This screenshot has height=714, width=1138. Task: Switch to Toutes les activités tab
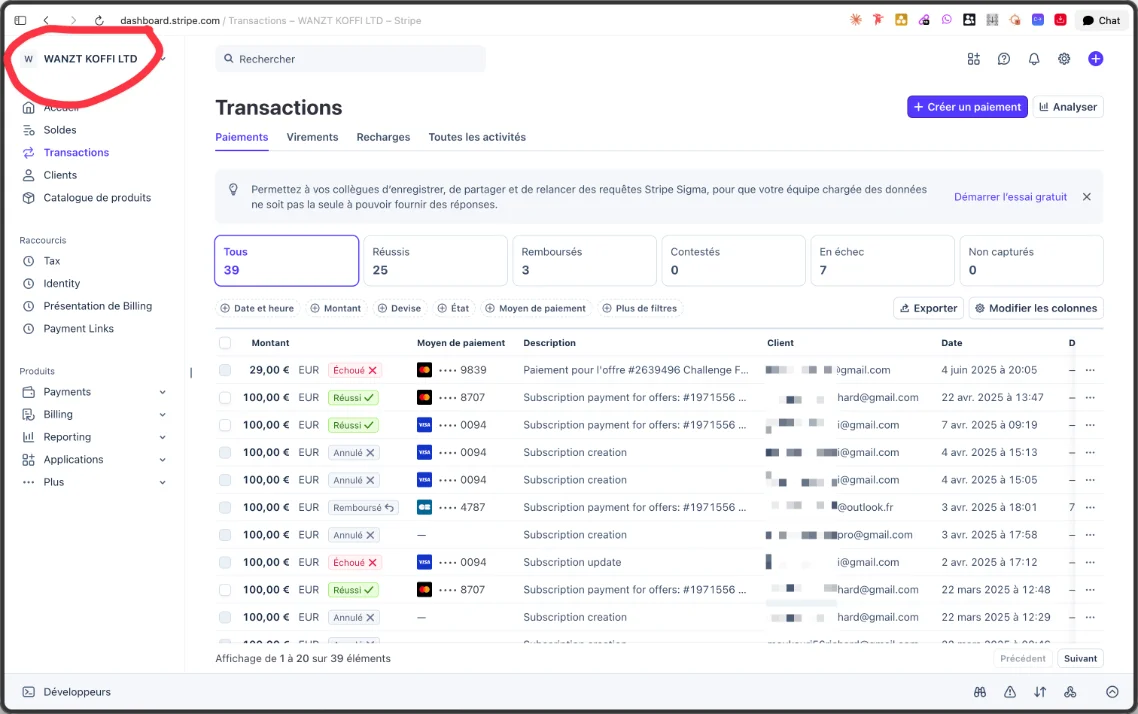click(477, 137)
